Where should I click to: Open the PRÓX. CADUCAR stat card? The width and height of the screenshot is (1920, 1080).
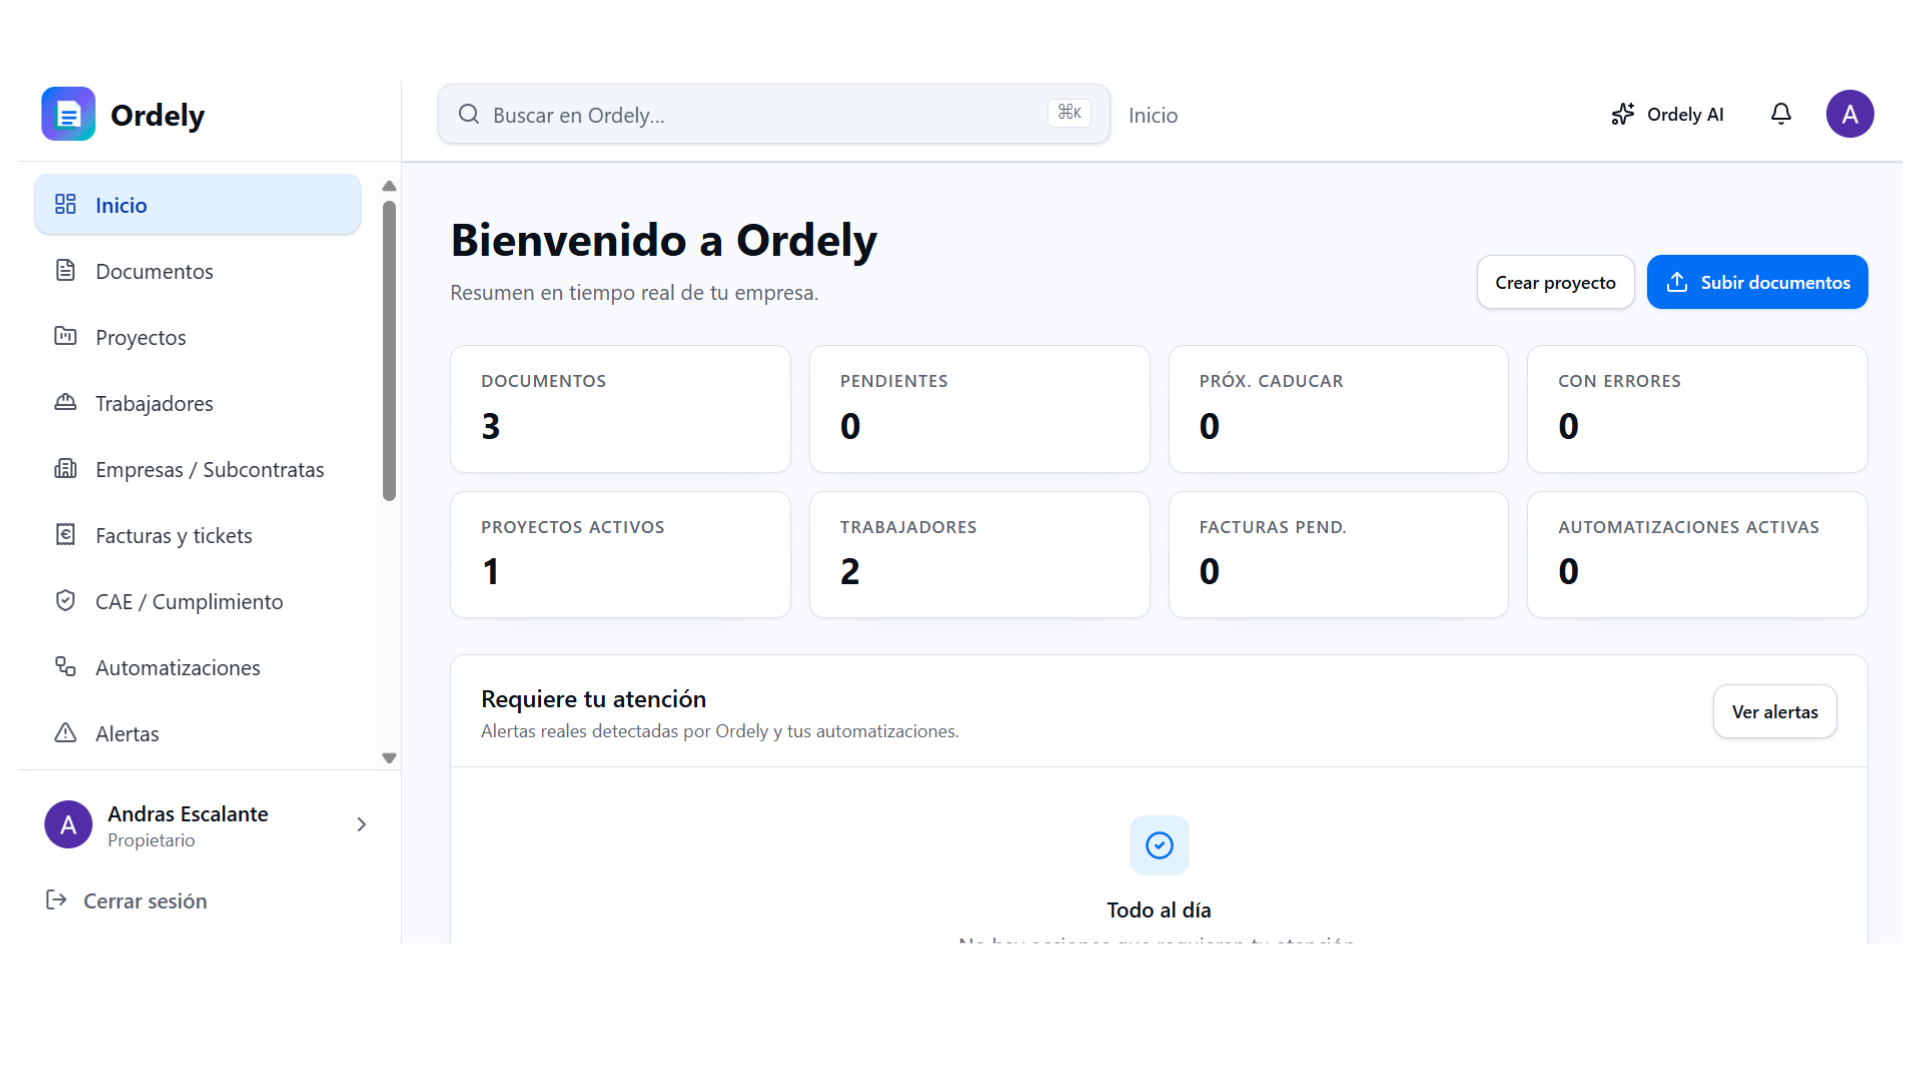click(1338, 409)
